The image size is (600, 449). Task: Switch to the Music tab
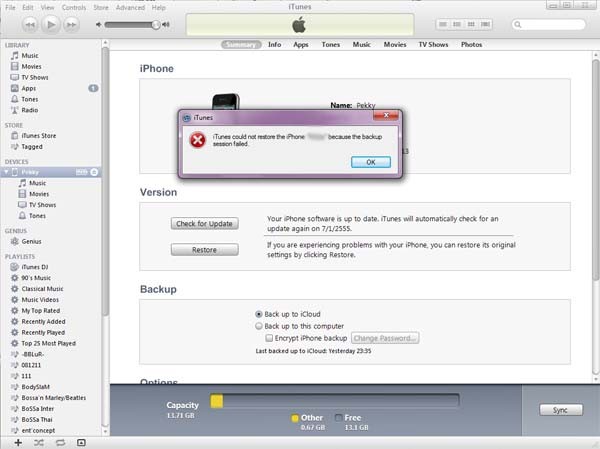[362, 45]
